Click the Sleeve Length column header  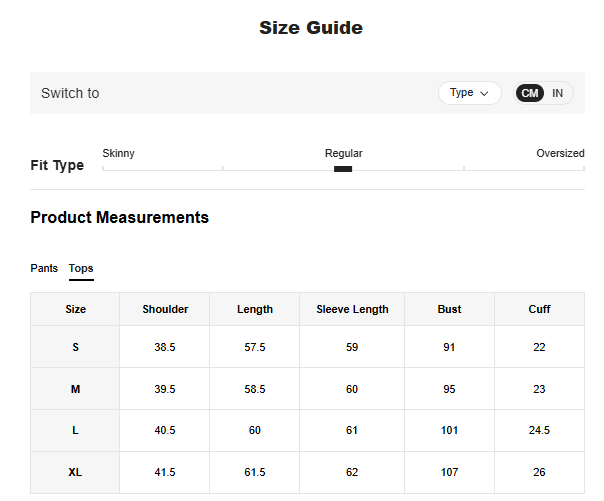(x=352, y=309)
